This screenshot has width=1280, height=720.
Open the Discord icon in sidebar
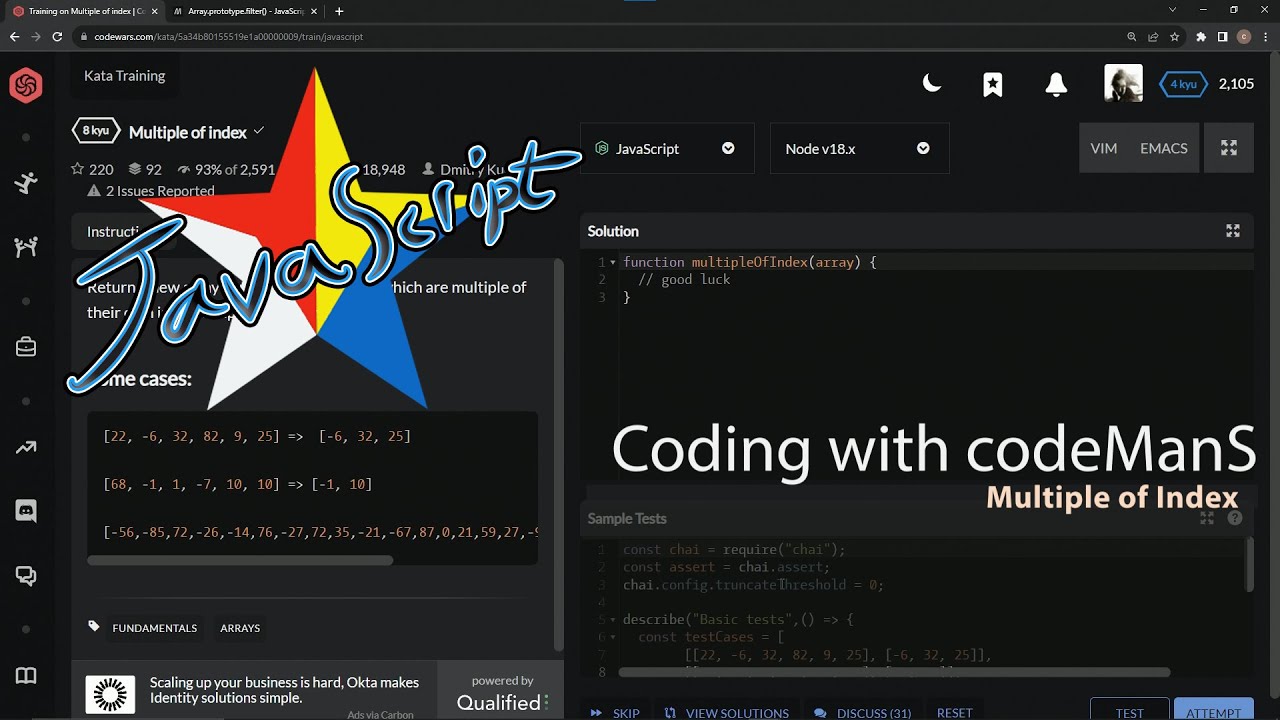coord(26,511)
